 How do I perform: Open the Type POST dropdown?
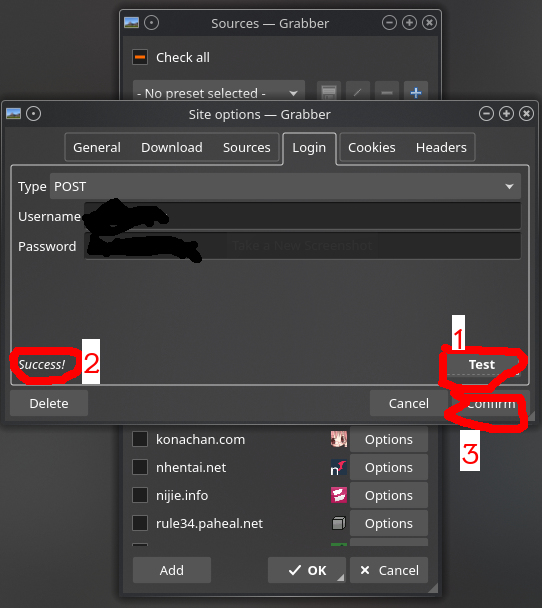click(285, 187)
